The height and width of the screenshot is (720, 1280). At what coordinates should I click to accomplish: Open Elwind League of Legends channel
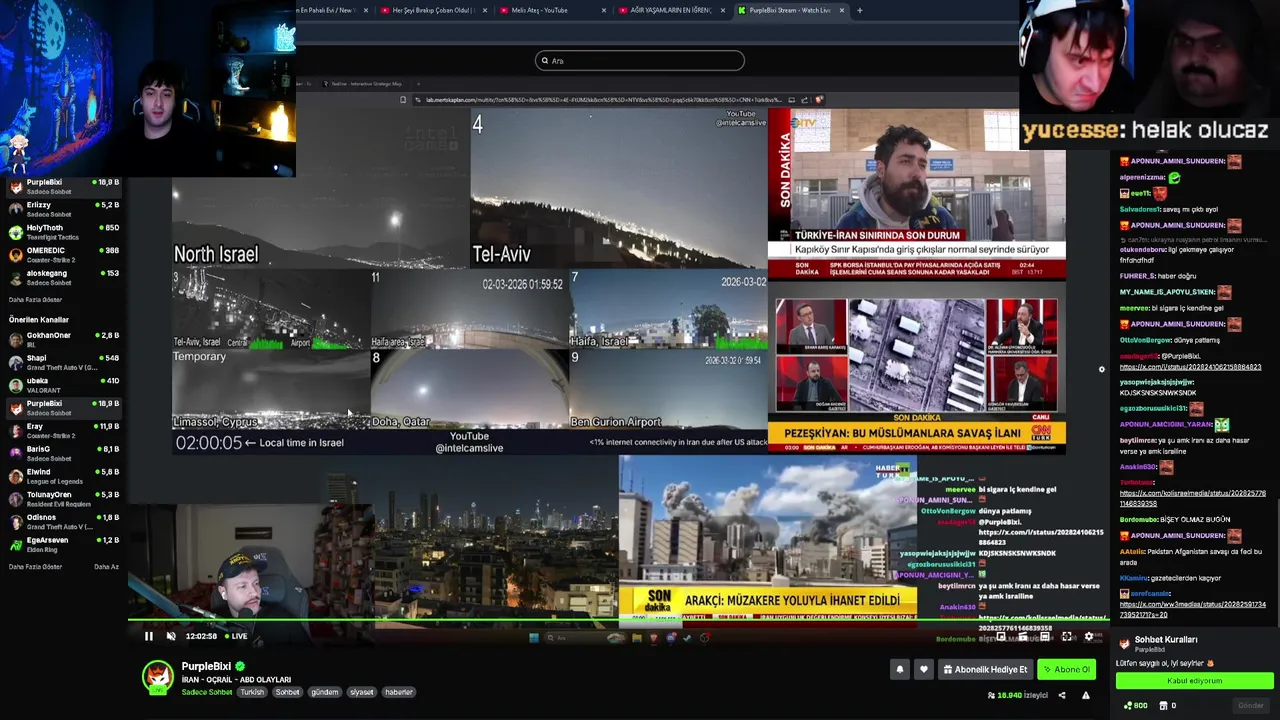pos(64,476)
